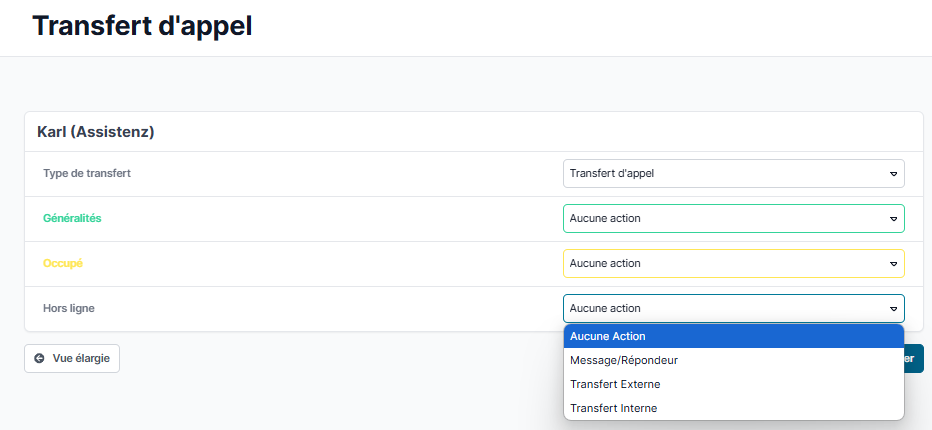This screenshot has height=430, width=932.
Task: Click the arrow of Type de transfert dropdown
Action: (x=893, y=174)
